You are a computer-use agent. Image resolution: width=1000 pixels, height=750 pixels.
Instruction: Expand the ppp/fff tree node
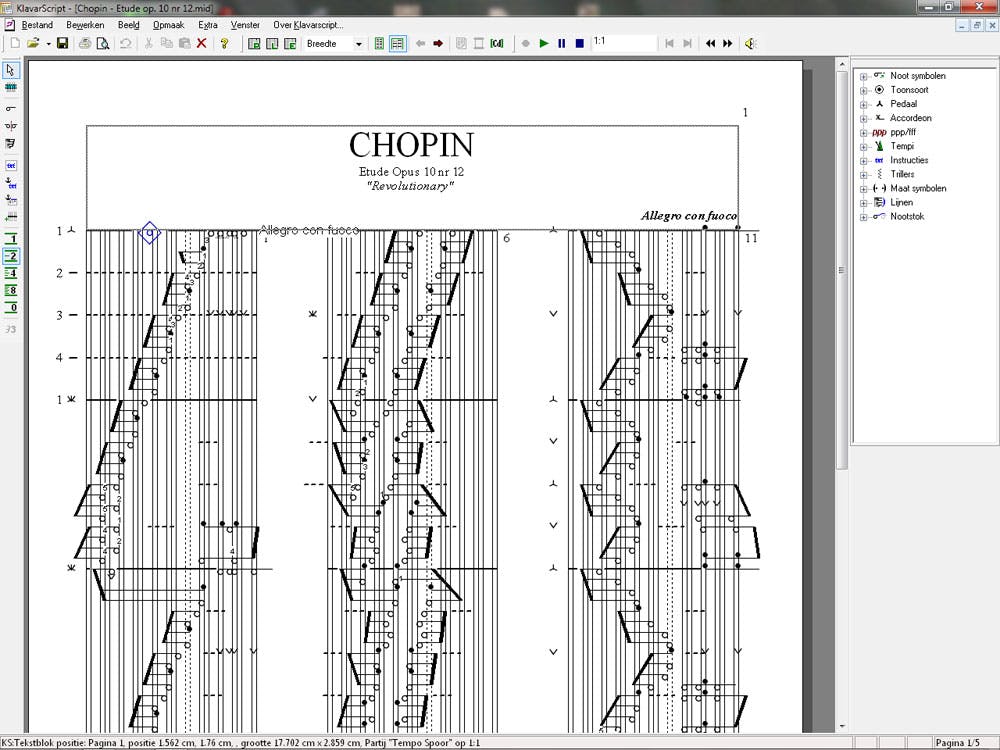click(864, 133)
